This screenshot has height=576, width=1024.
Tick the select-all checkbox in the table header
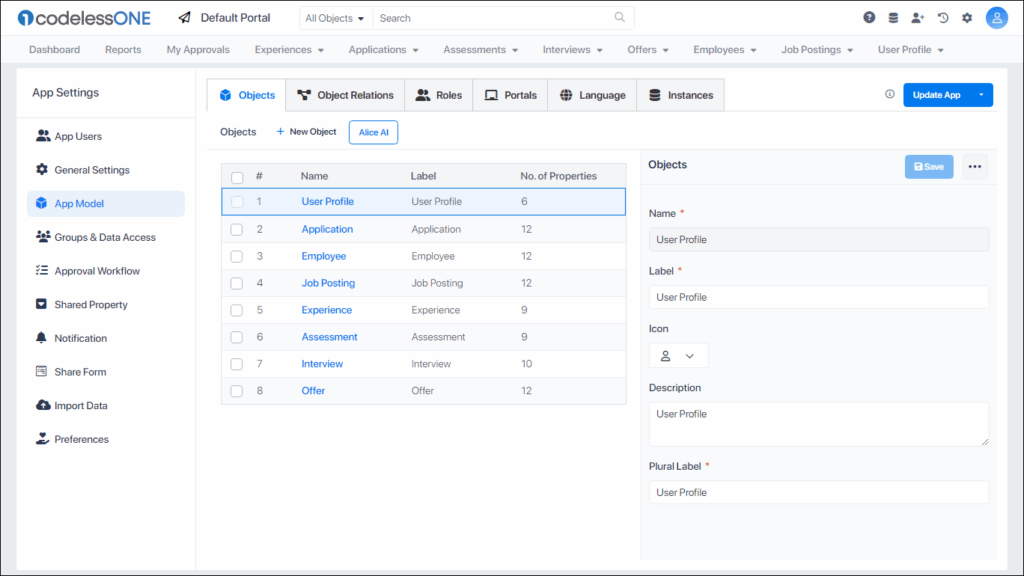[236, 175]
